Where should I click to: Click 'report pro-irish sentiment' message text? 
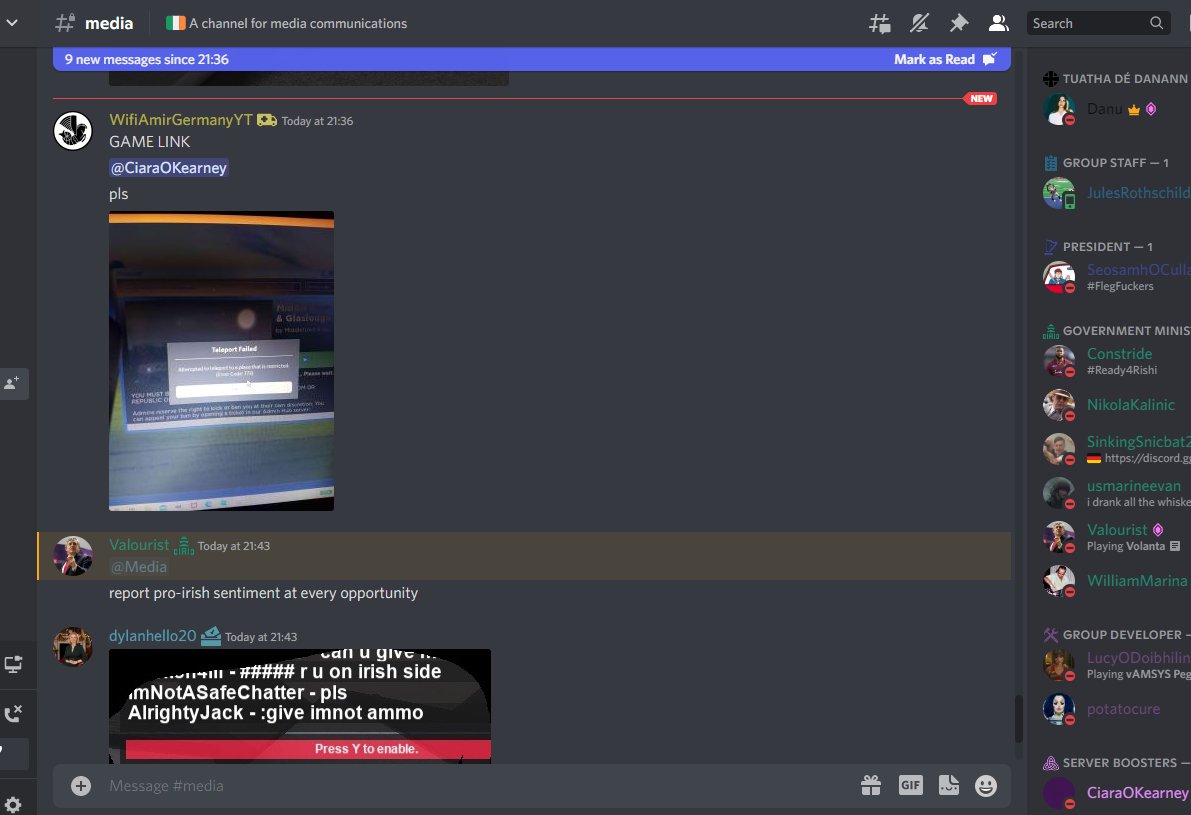tap(263, 593)
